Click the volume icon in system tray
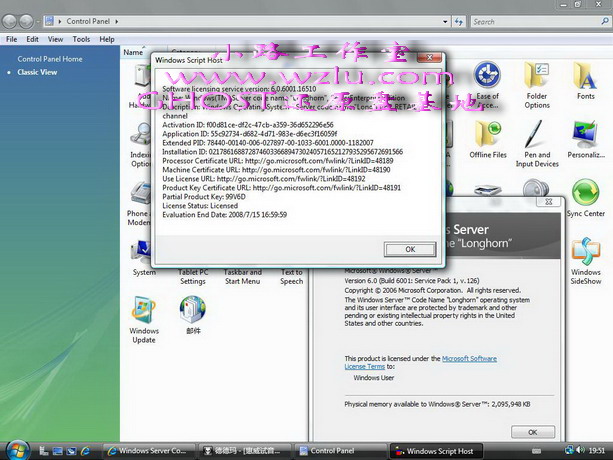This screenshot has height=460, width=613. pyautogui.click(x=581, y=450)
